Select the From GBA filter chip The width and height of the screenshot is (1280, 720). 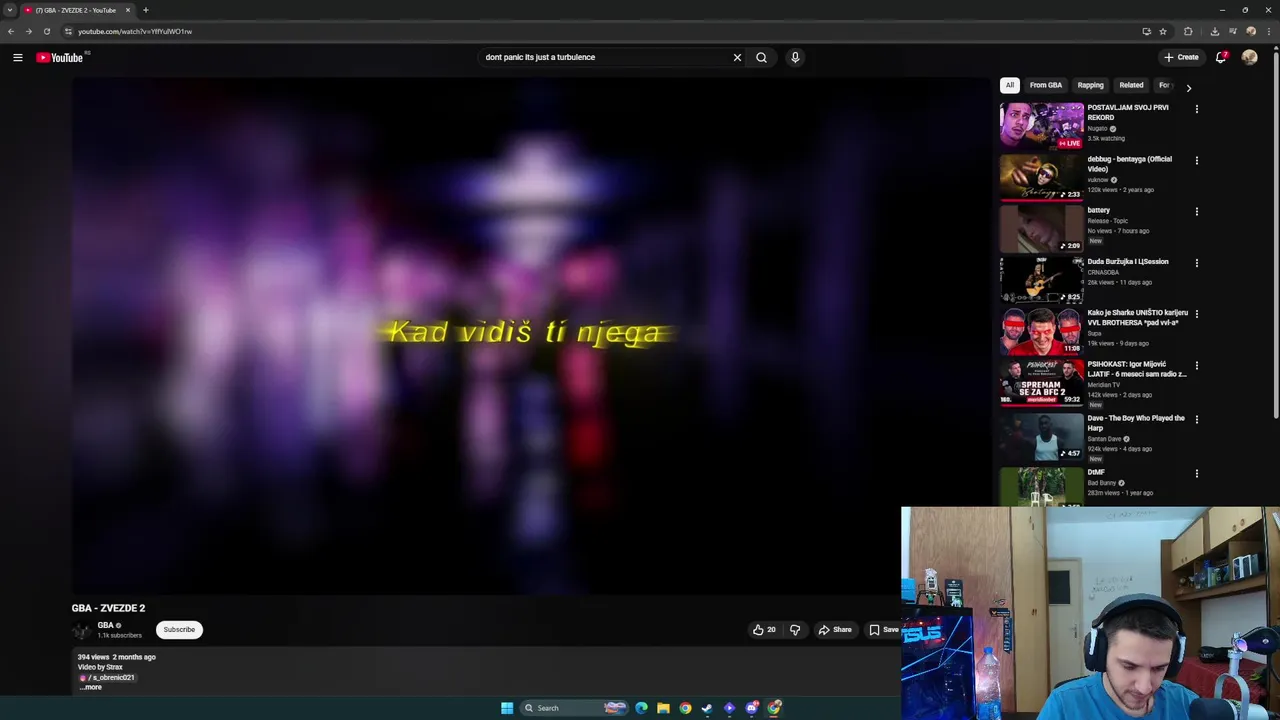click(x=1046, y=85)
